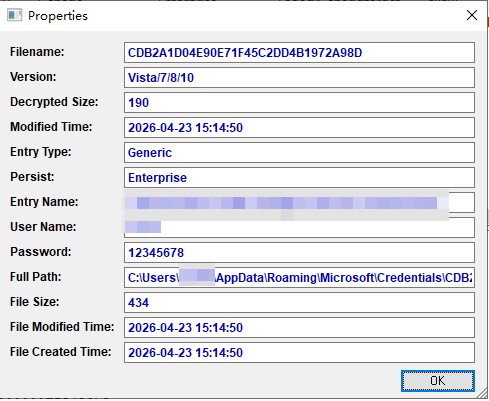Select the Filename text field
Screen dimensions: 489x401
[299, 52]
